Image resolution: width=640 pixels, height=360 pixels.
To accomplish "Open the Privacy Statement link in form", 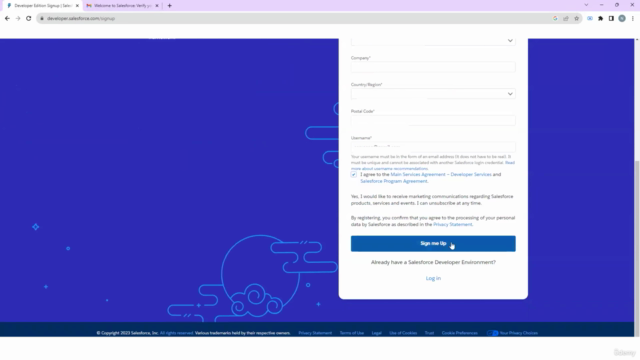I will tap(453, 224).
